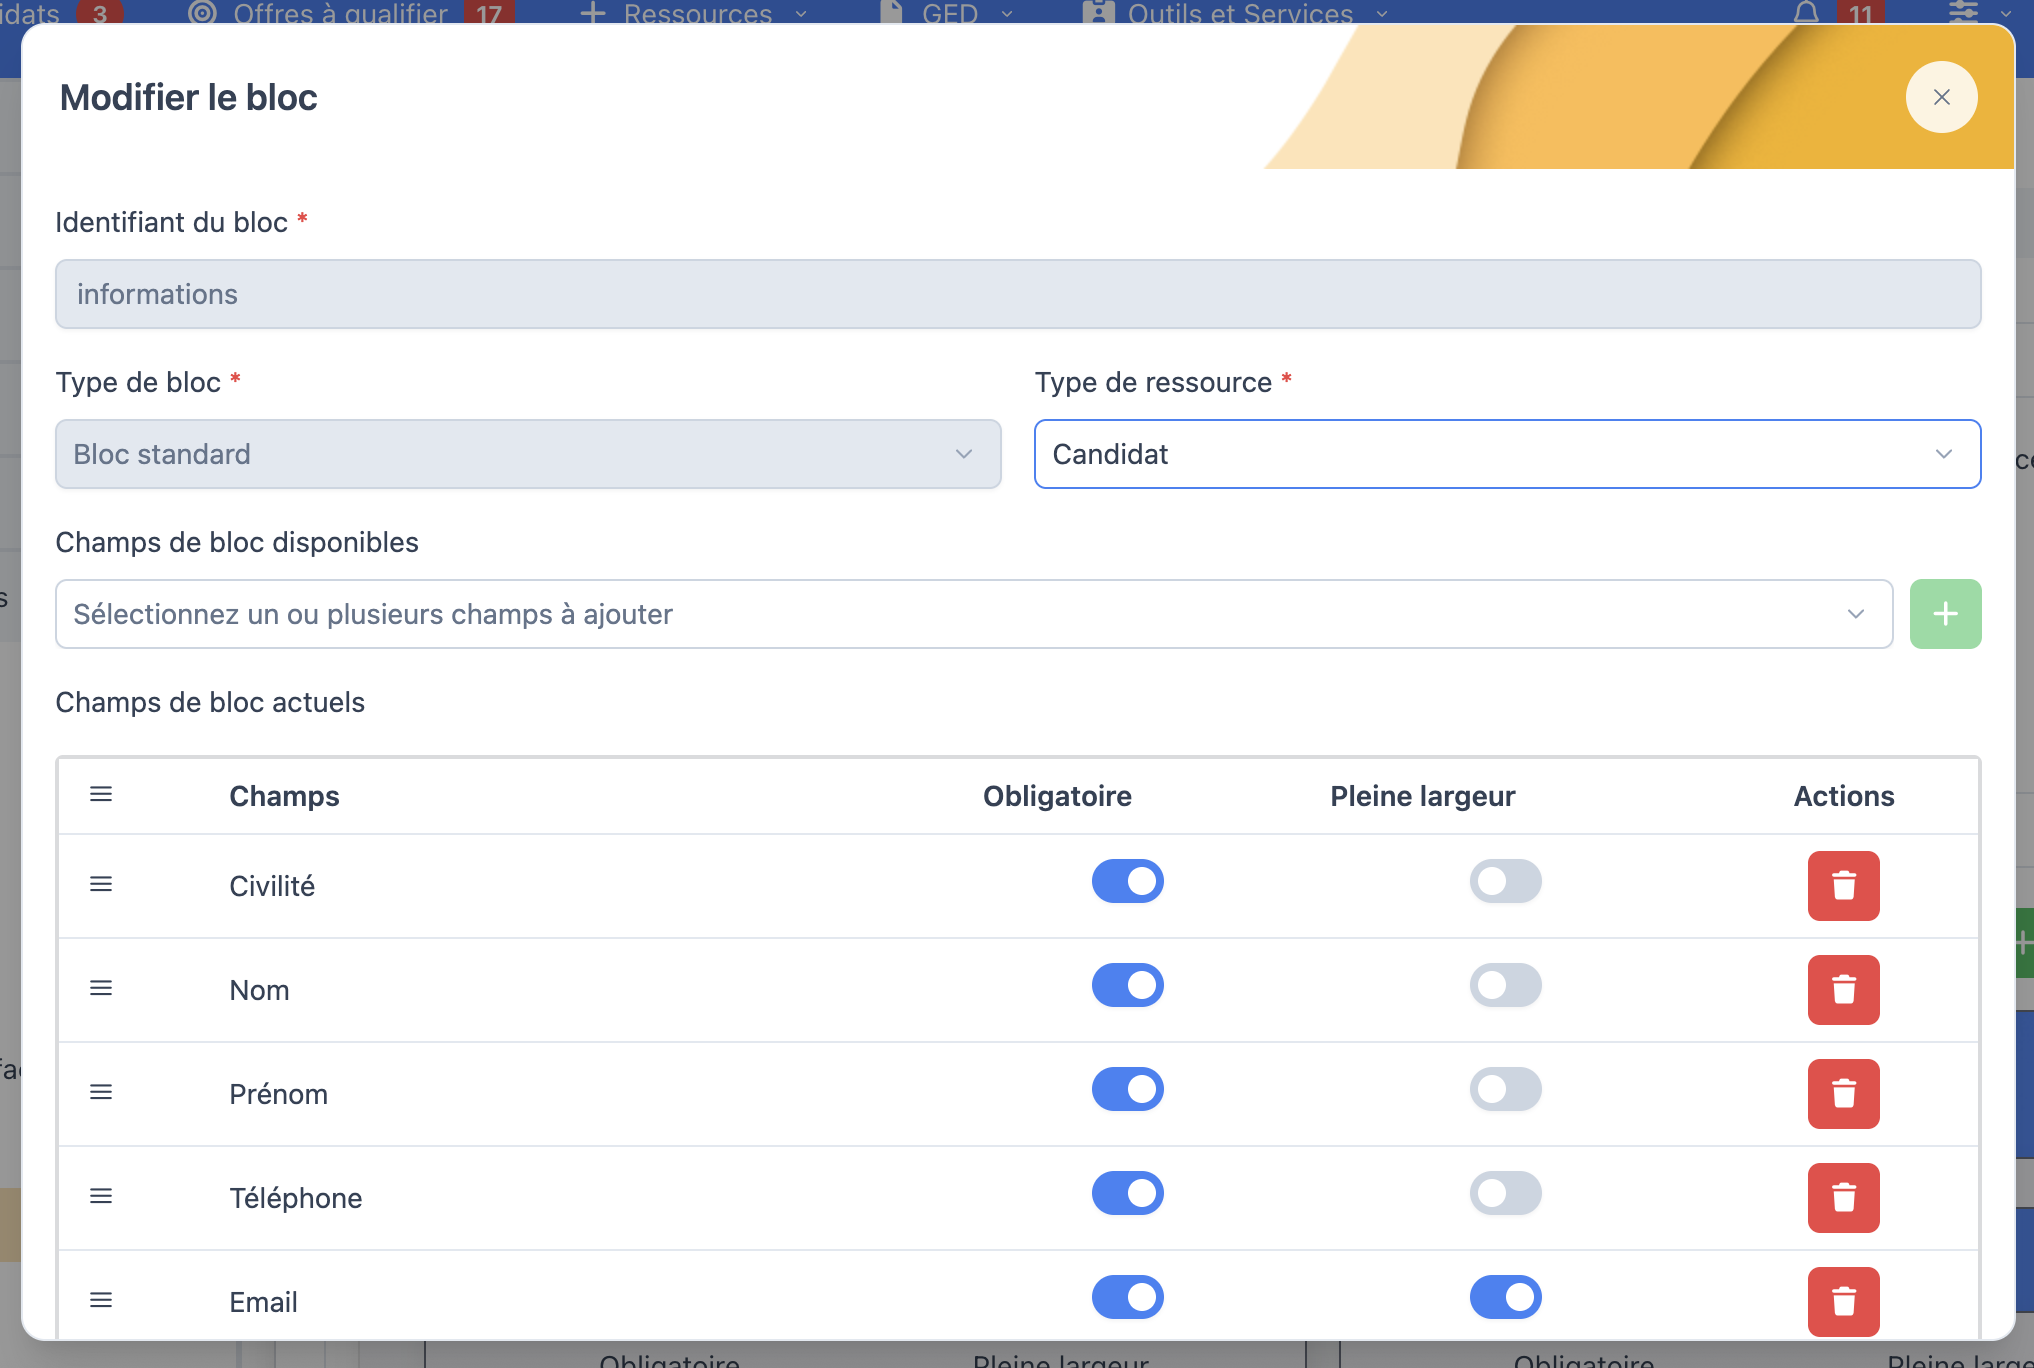Click the Actions column header

[1843, 796]
